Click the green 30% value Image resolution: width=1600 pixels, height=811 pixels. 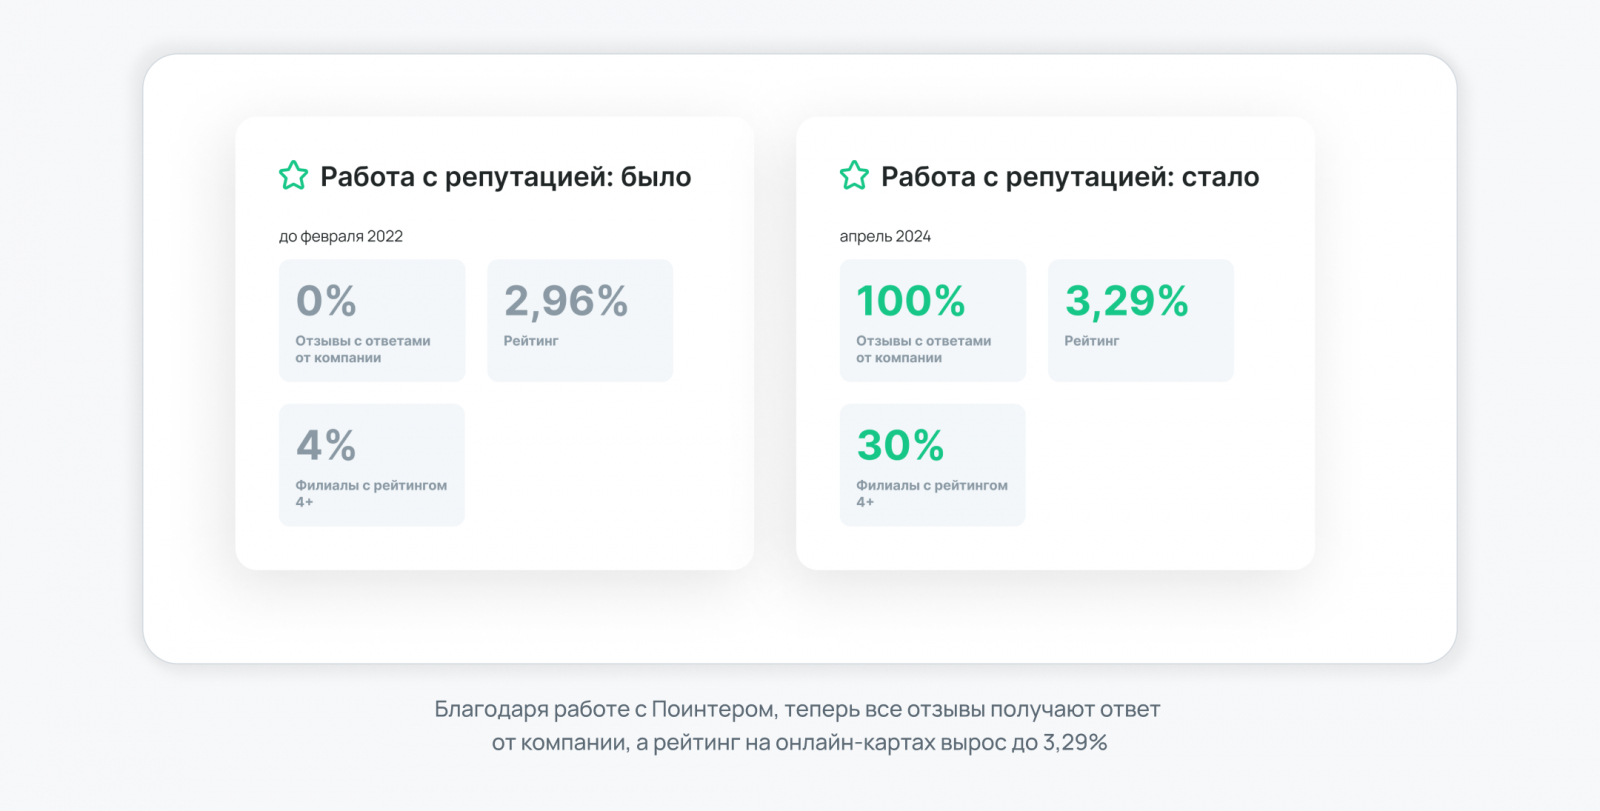[901, 445]
